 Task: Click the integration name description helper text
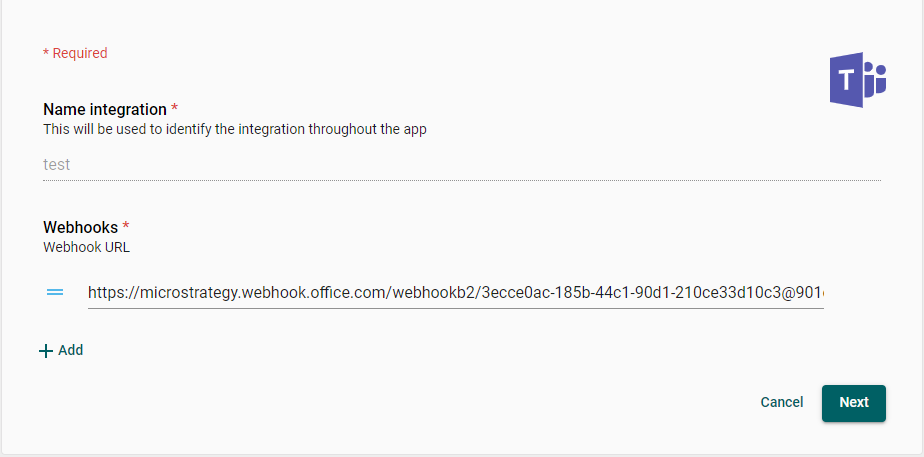coord(235,129)
